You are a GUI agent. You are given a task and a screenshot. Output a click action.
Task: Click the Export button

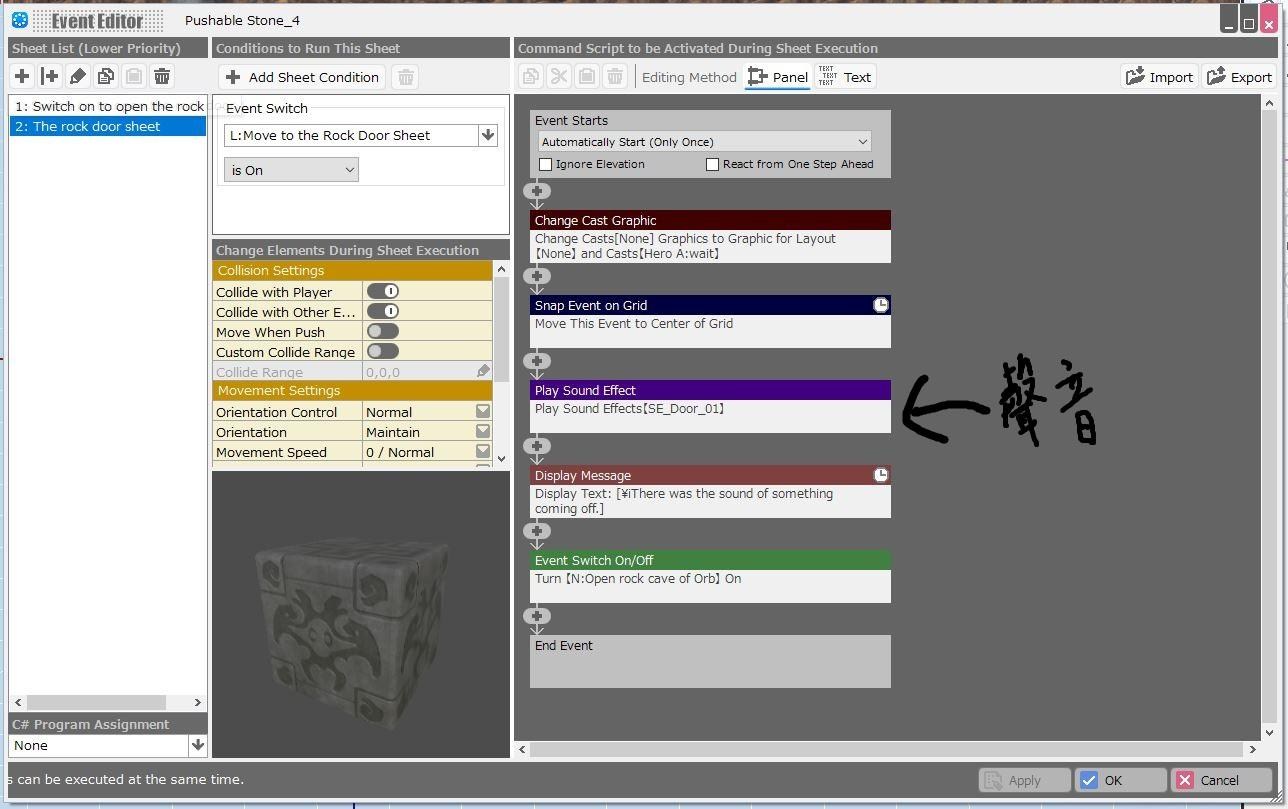tap(1239, 77)
